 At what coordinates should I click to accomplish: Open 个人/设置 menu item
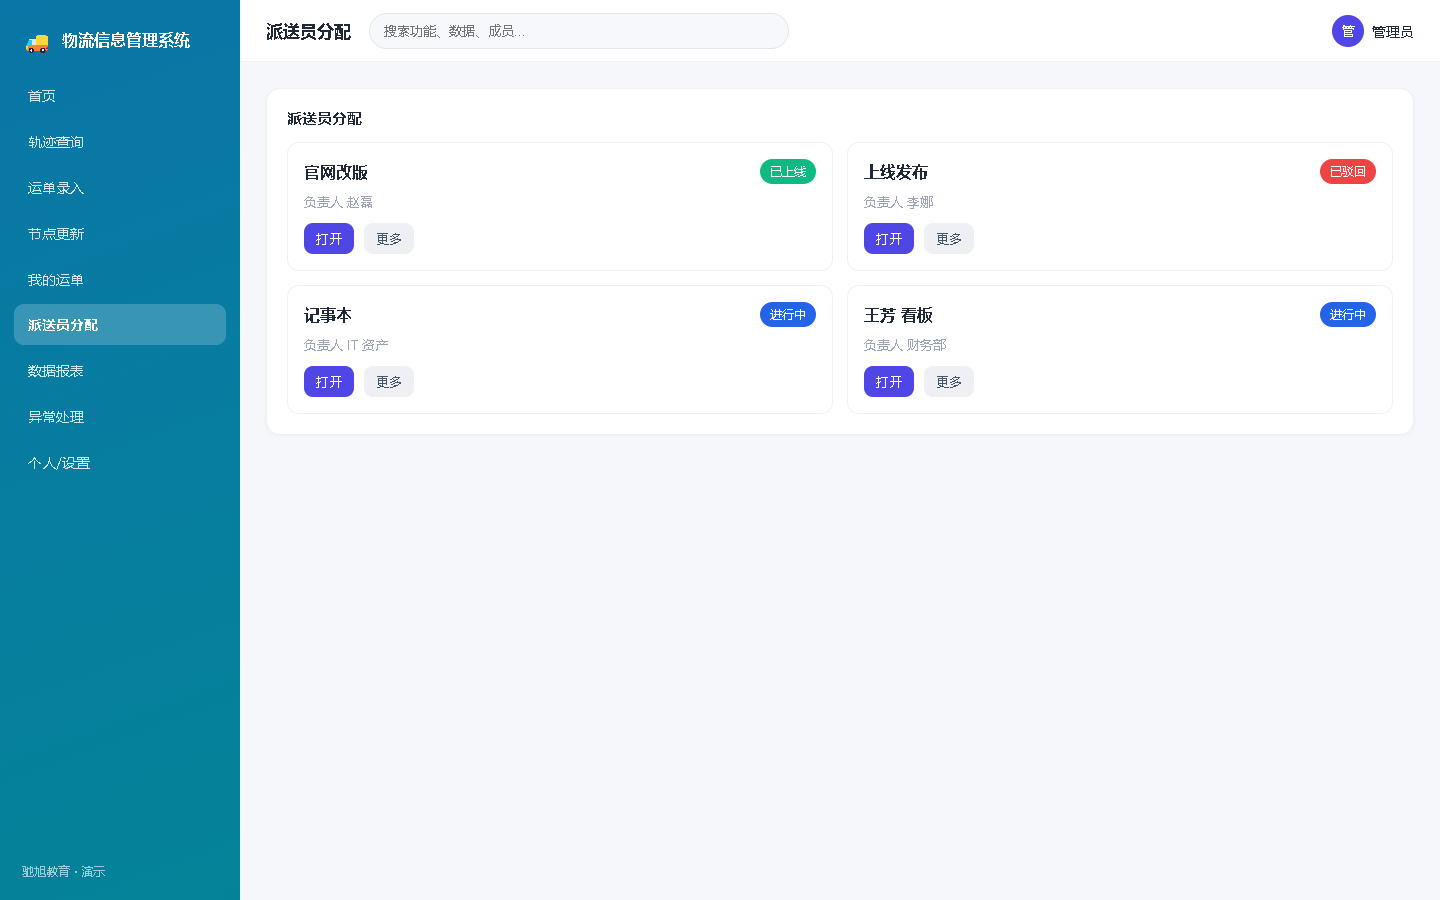coord(120,463)
